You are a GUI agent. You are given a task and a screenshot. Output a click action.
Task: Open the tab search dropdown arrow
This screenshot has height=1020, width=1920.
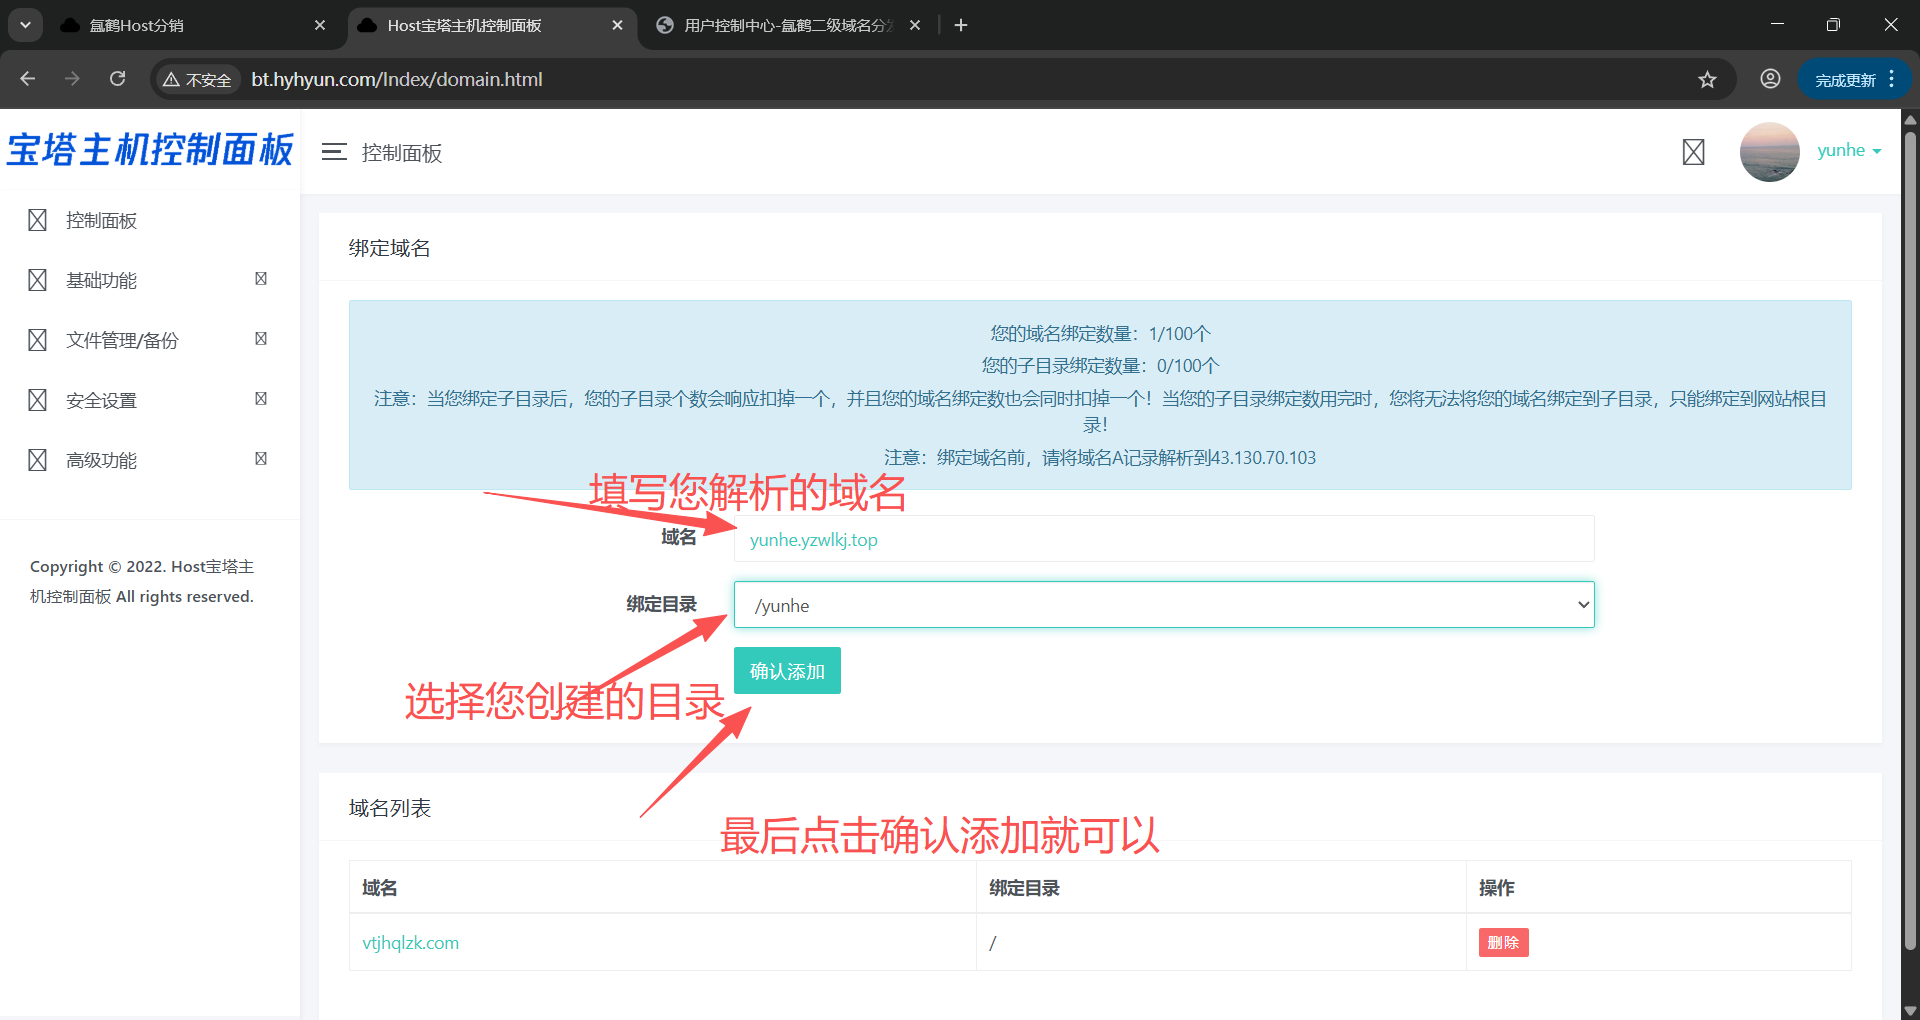[25, 25]
